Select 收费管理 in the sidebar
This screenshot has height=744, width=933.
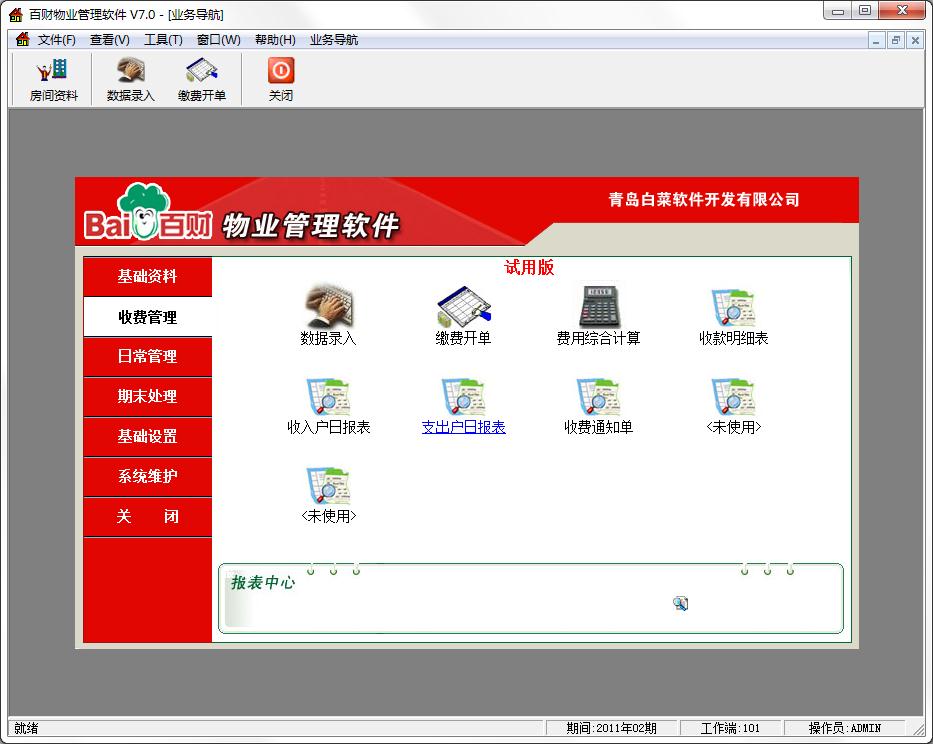tap(148, 317)
